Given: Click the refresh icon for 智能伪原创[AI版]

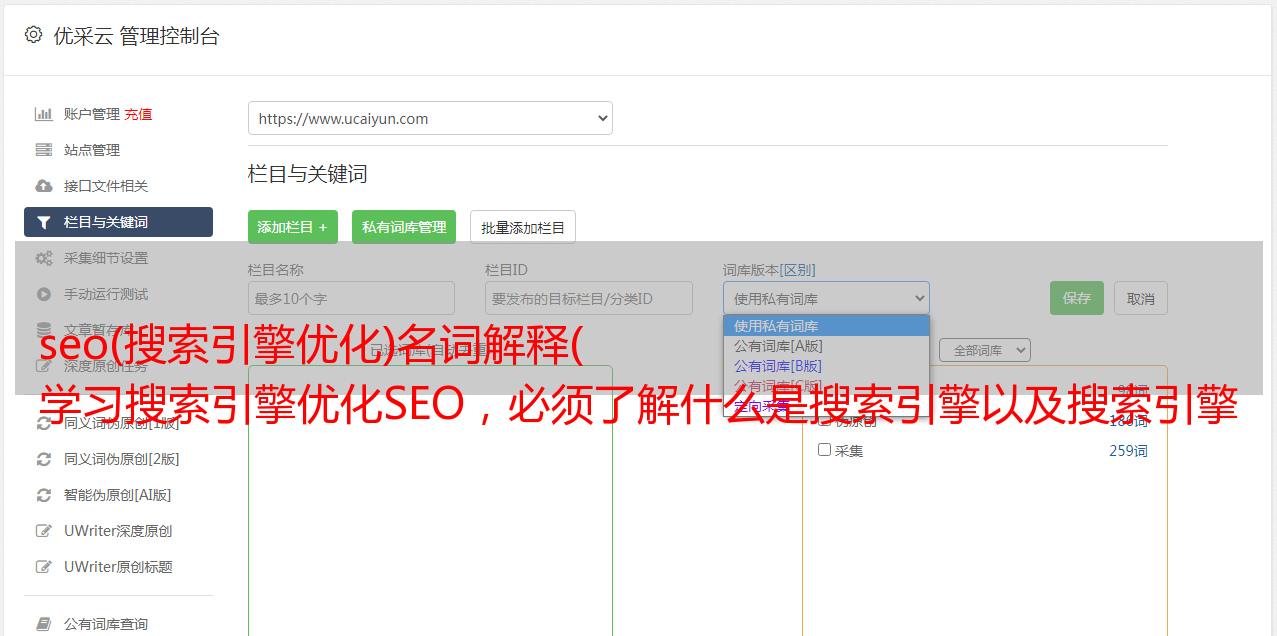Looking at the screenshot, I should point(43,495).
